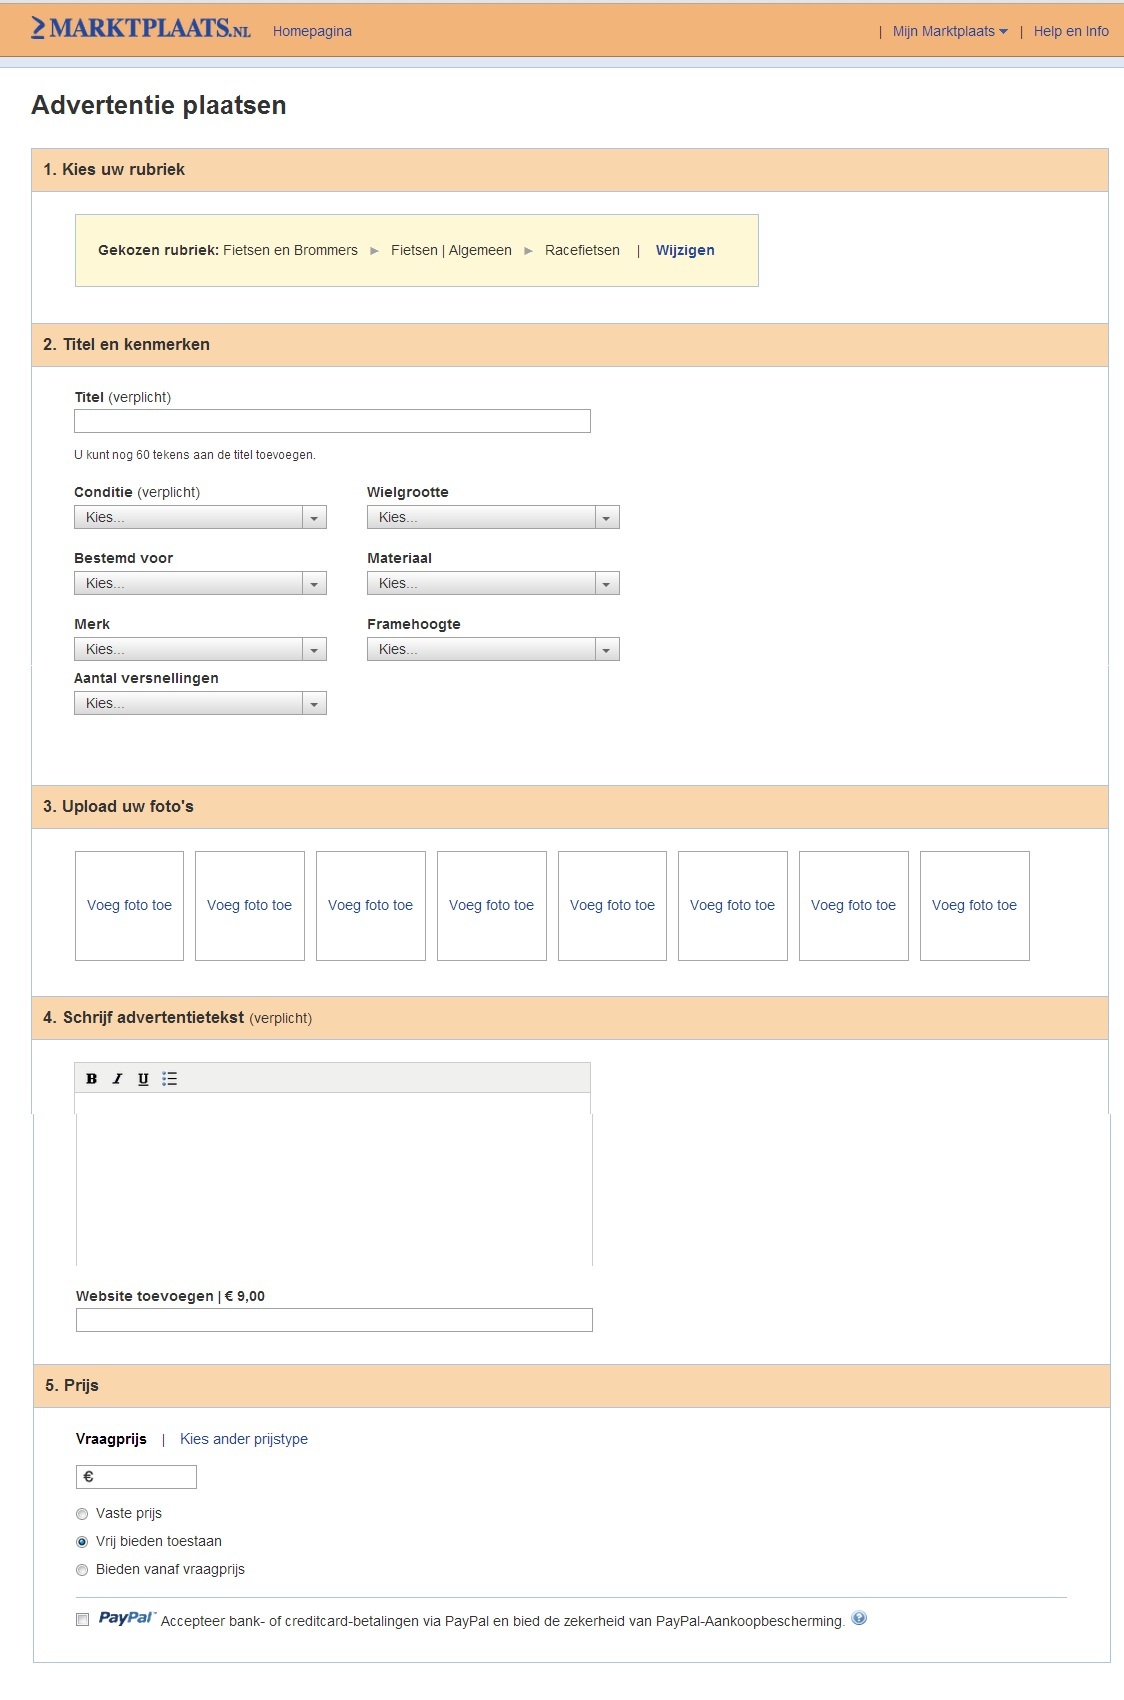Click Kies ander prijstype link

(x=244, y=1439)
